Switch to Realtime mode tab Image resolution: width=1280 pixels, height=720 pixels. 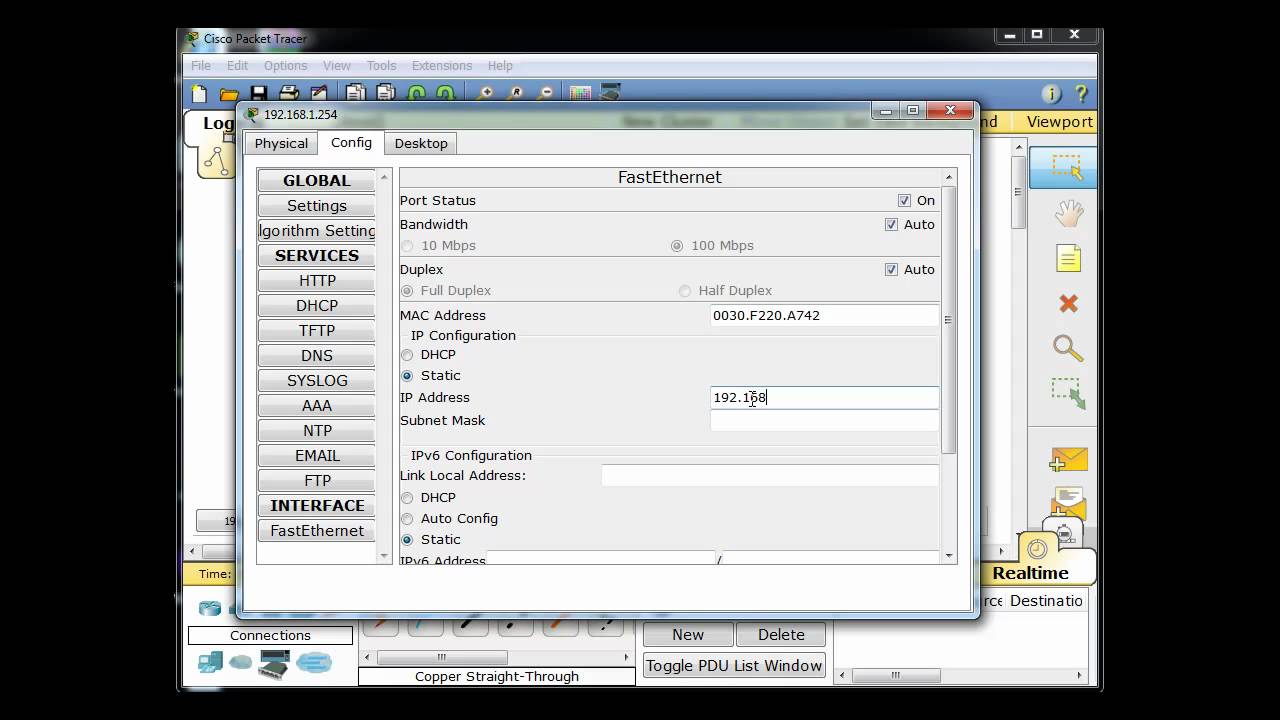(x=1030, y=573)
